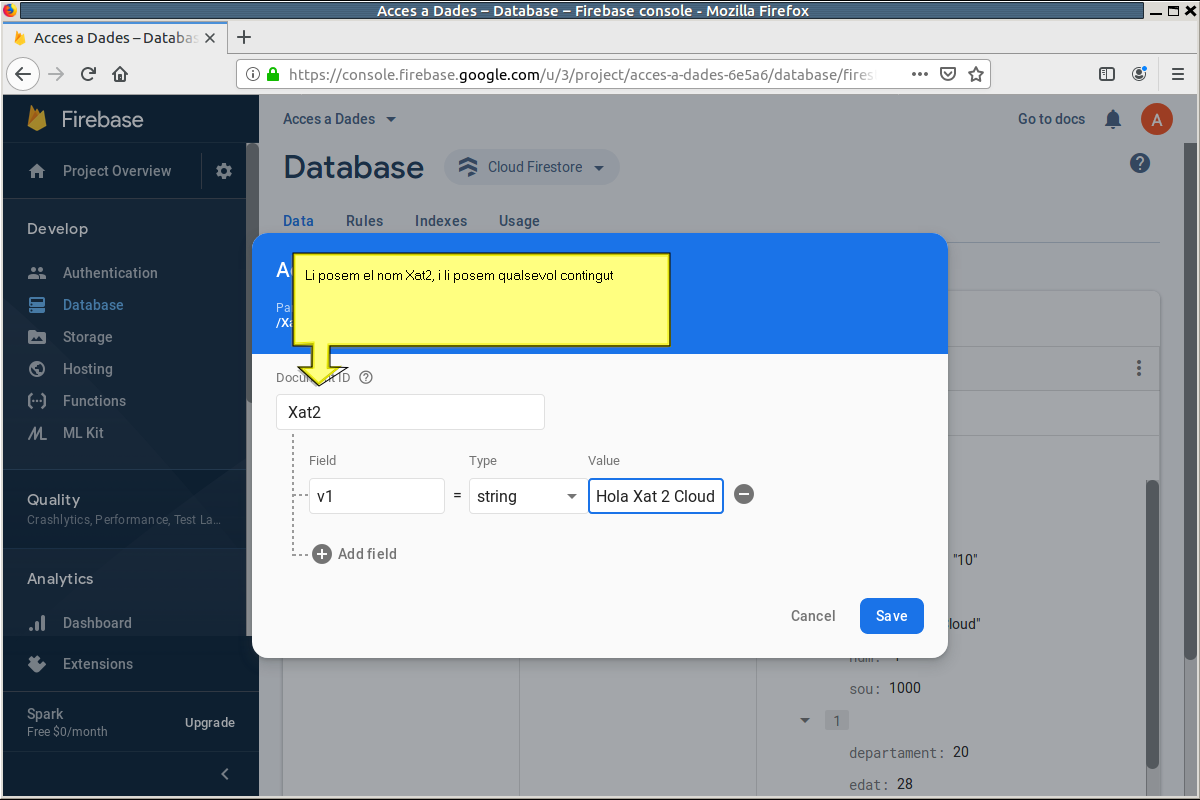Open the account avatar A
Image resolution: width=1200 pixels, height=800 pixels.
click(x=1157, y=120)
